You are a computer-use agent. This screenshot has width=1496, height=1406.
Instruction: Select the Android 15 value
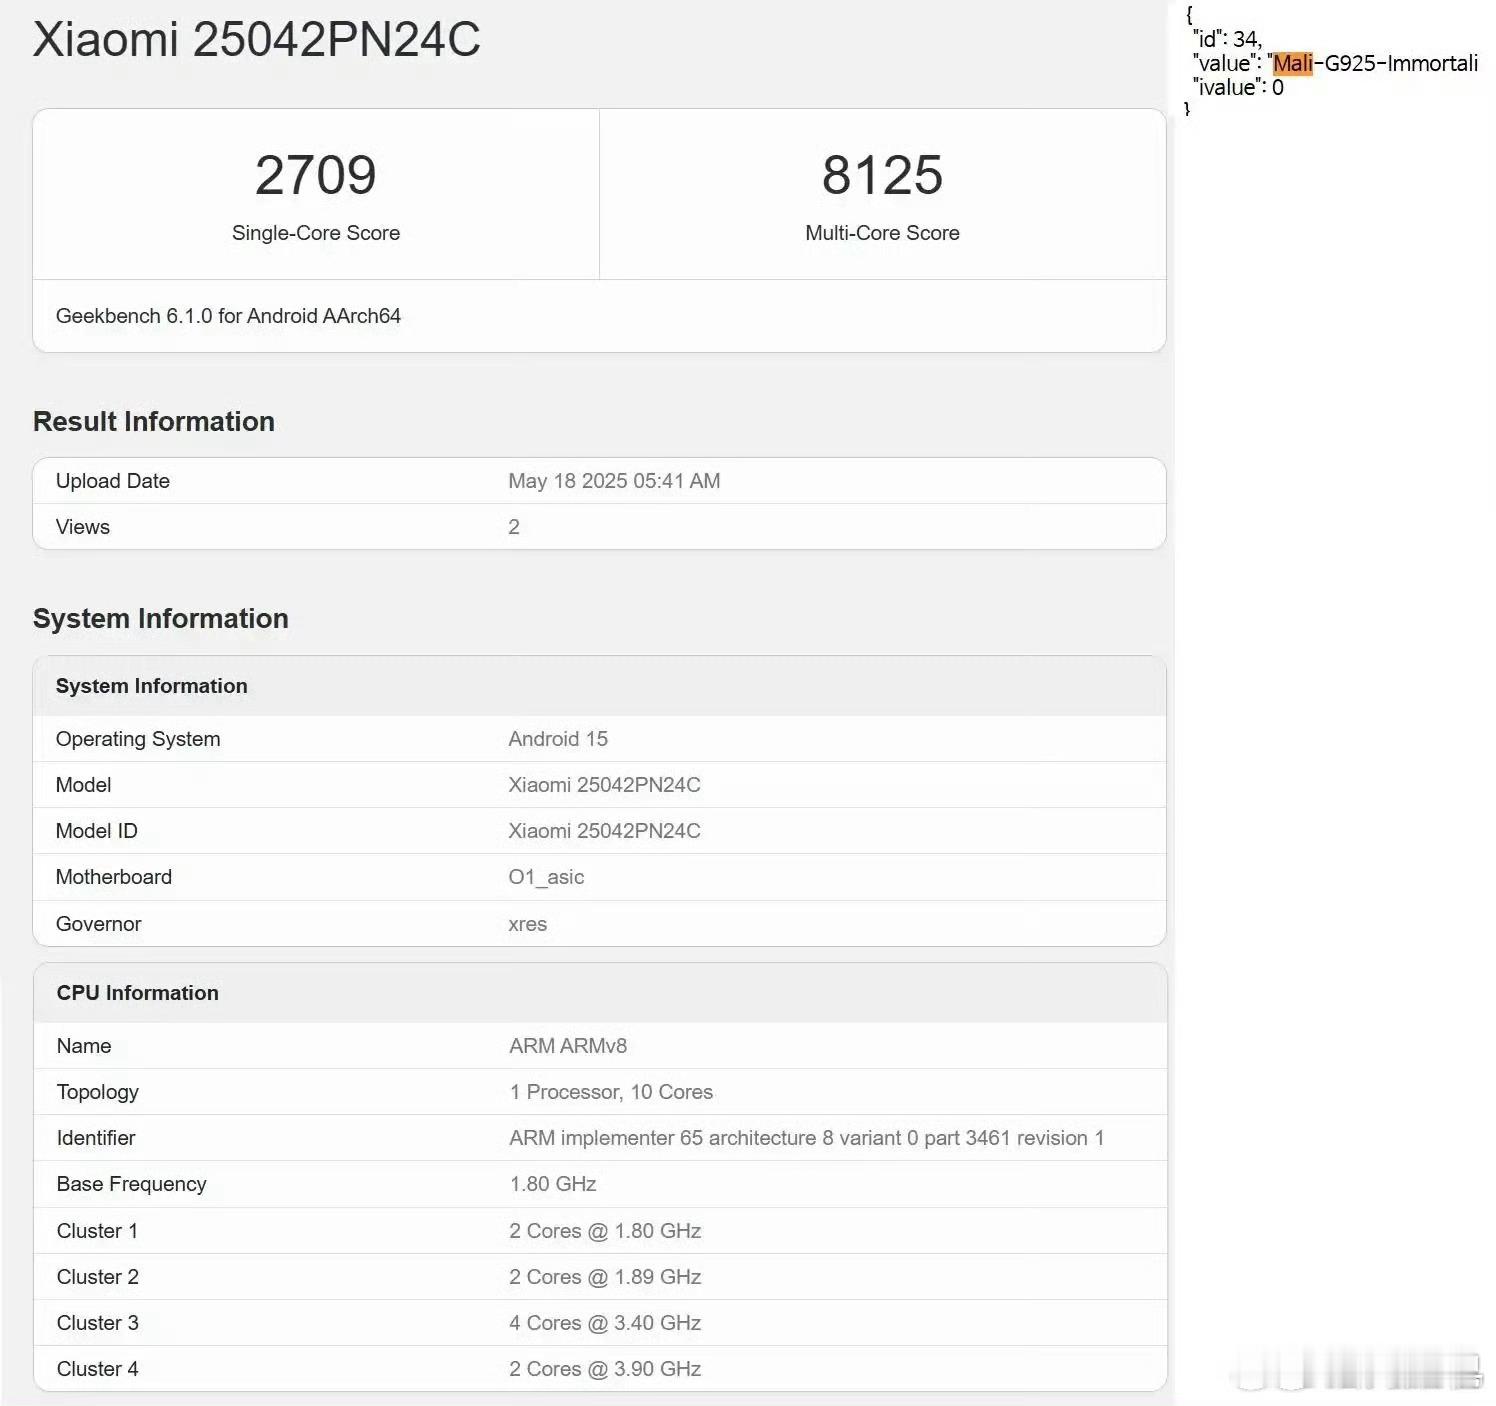pos(558,739)
